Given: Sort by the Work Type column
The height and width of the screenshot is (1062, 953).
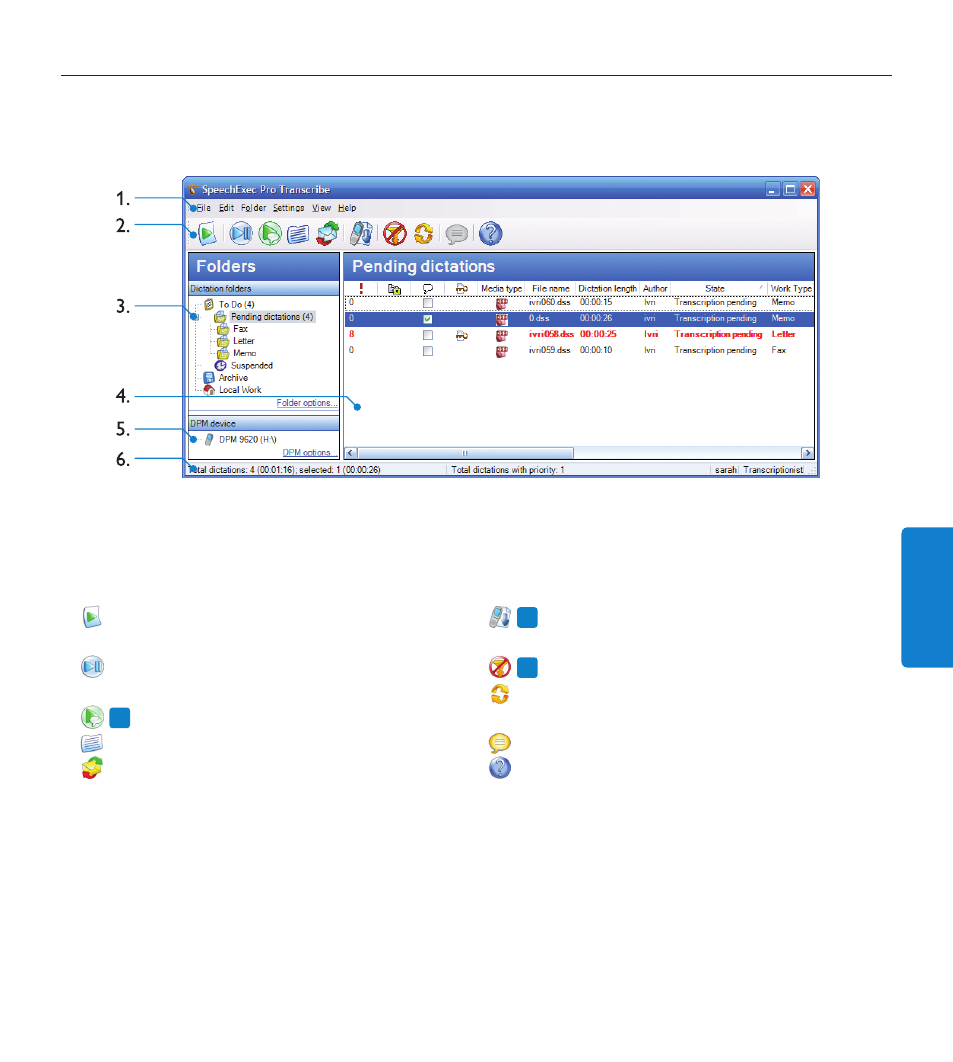Looking at the screenshot, I should [790, 289].
